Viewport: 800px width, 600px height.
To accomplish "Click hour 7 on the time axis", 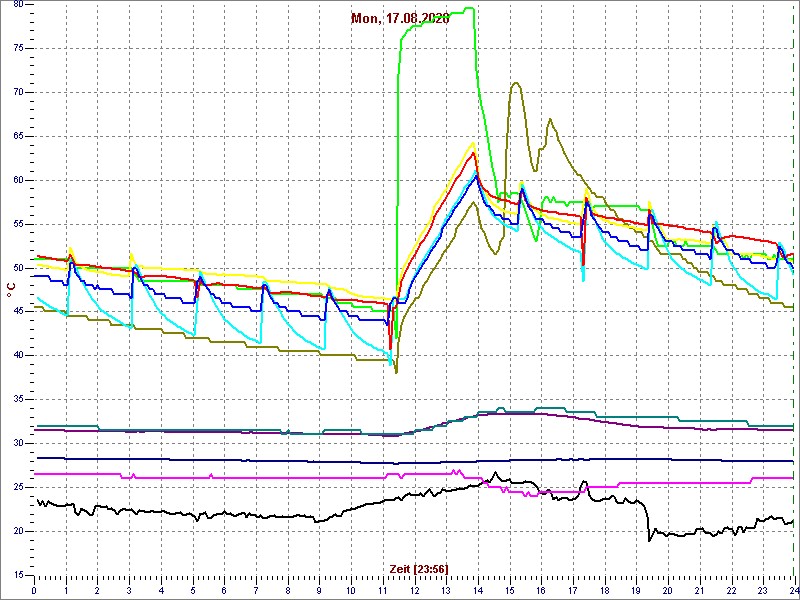I will click(256, 590).
